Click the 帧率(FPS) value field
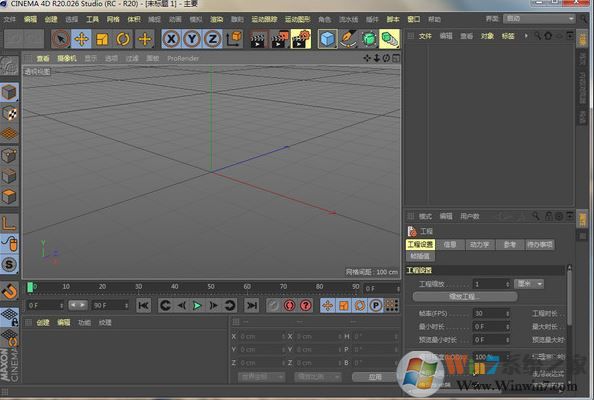The height and width of the screenshot is (400, 594). [x=491, y=314]
